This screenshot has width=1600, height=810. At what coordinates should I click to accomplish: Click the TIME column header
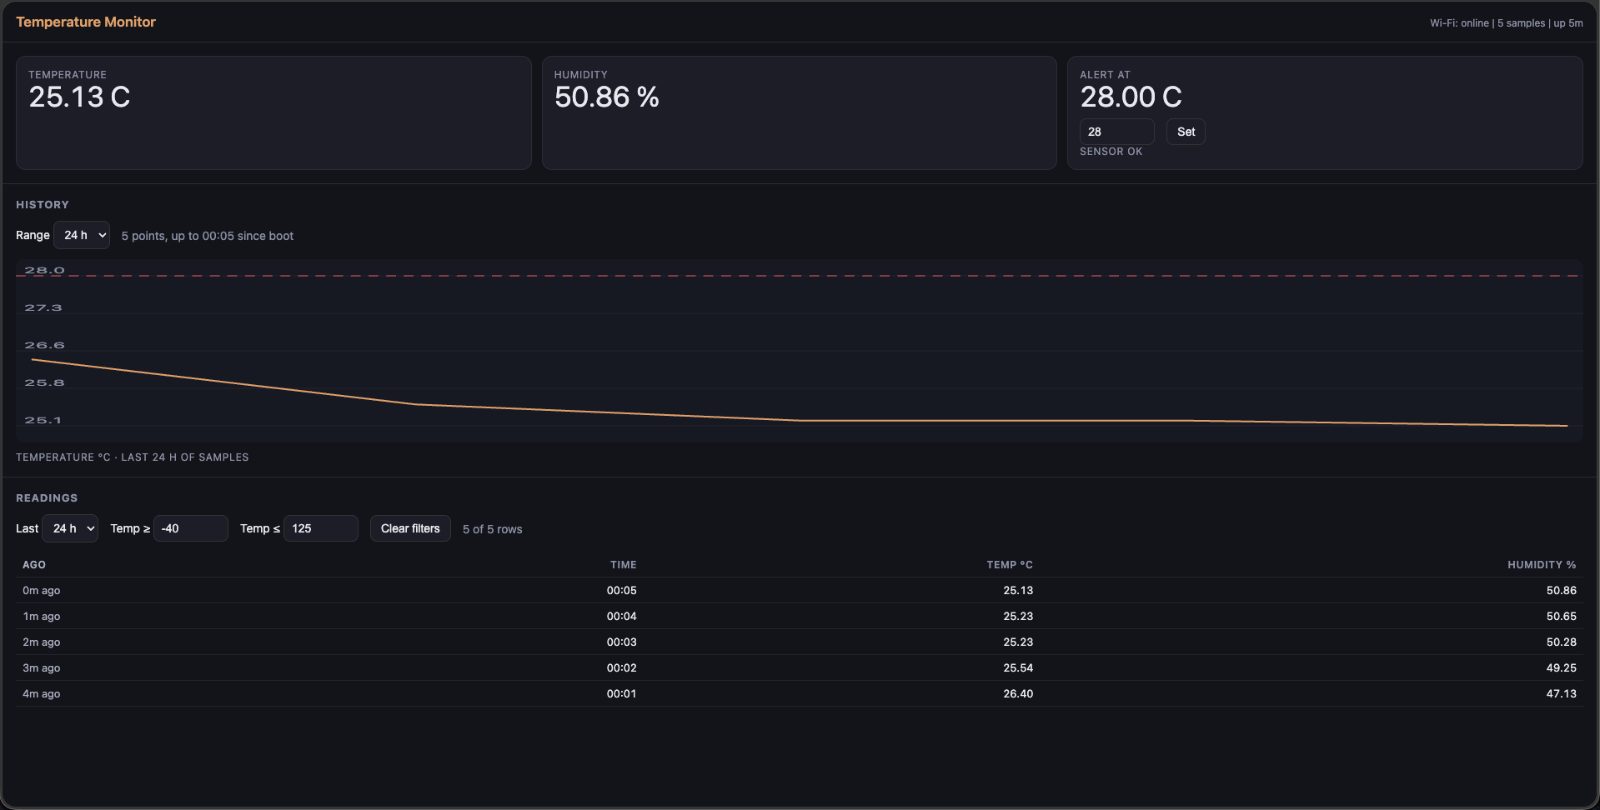tap(623, 565)
